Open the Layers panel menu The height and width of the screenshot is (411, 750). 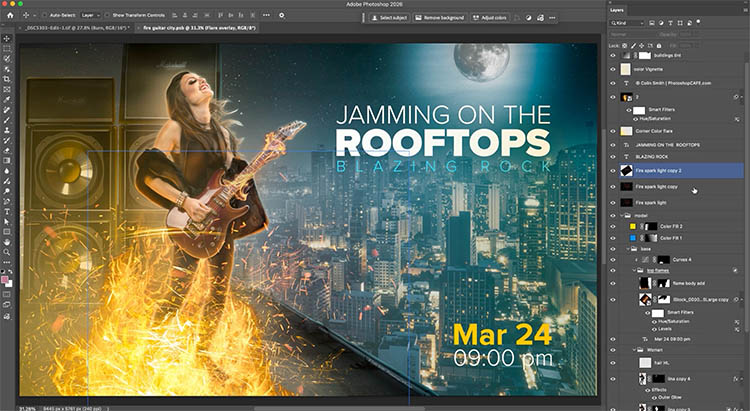coord(744,10)
